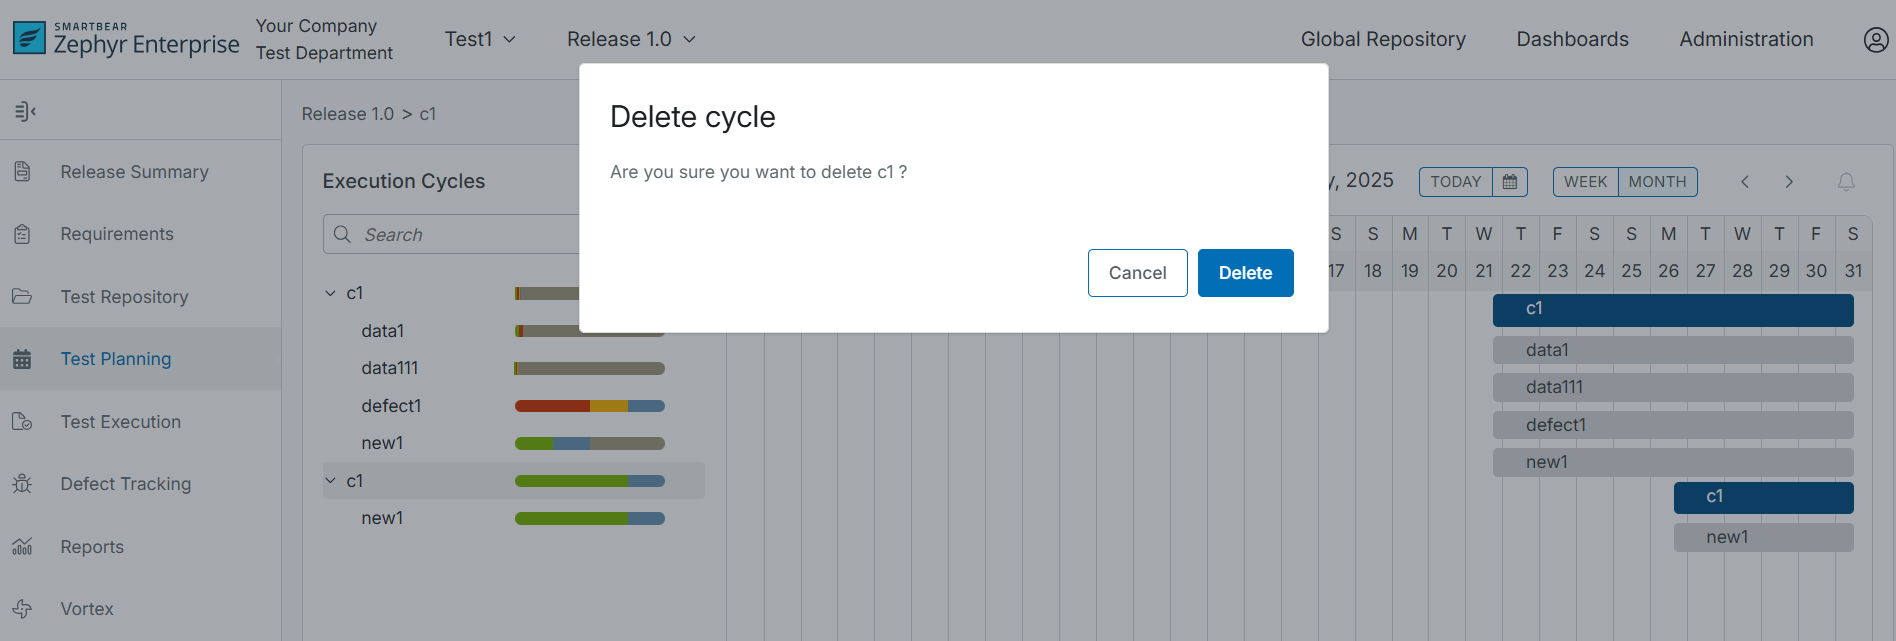This screenshot has height=641, width=1896.
Task: Open the calendar date picker icon
Action: 1510,182
